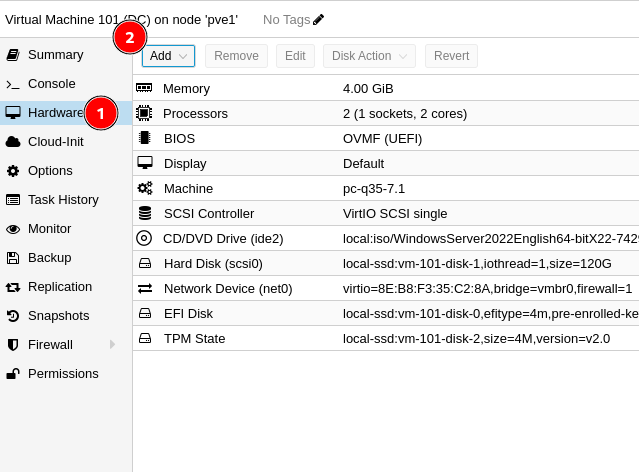The width and height of the screenshot is (639, 472).
Task: Select the CD/DVD Drive (ide2) label
Action: click(223, 238)
